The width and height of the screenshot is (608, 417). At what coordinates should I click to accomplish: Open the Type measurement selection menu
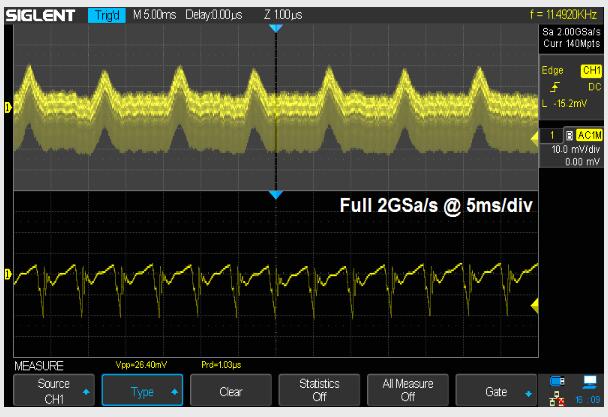(142, 390)
